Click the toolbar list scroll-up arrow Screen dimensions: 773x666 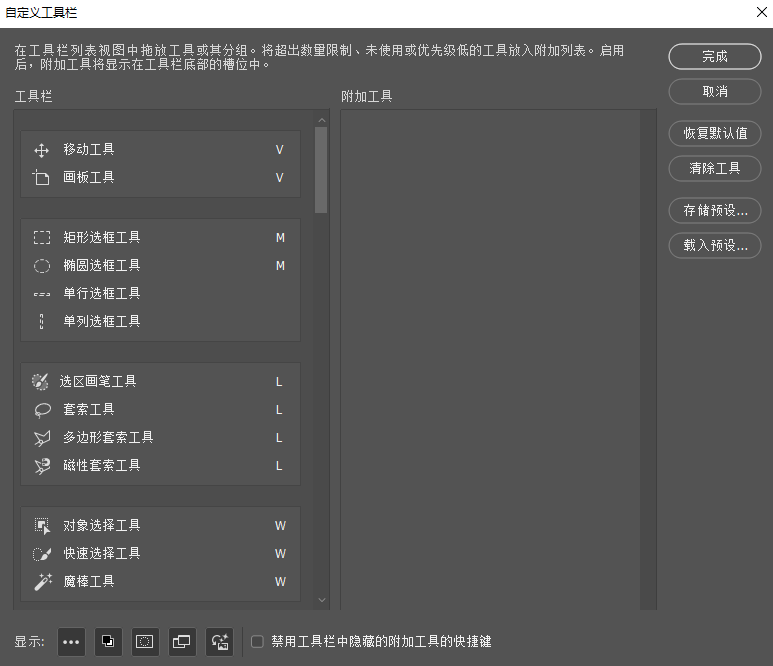tap(322, 120)
